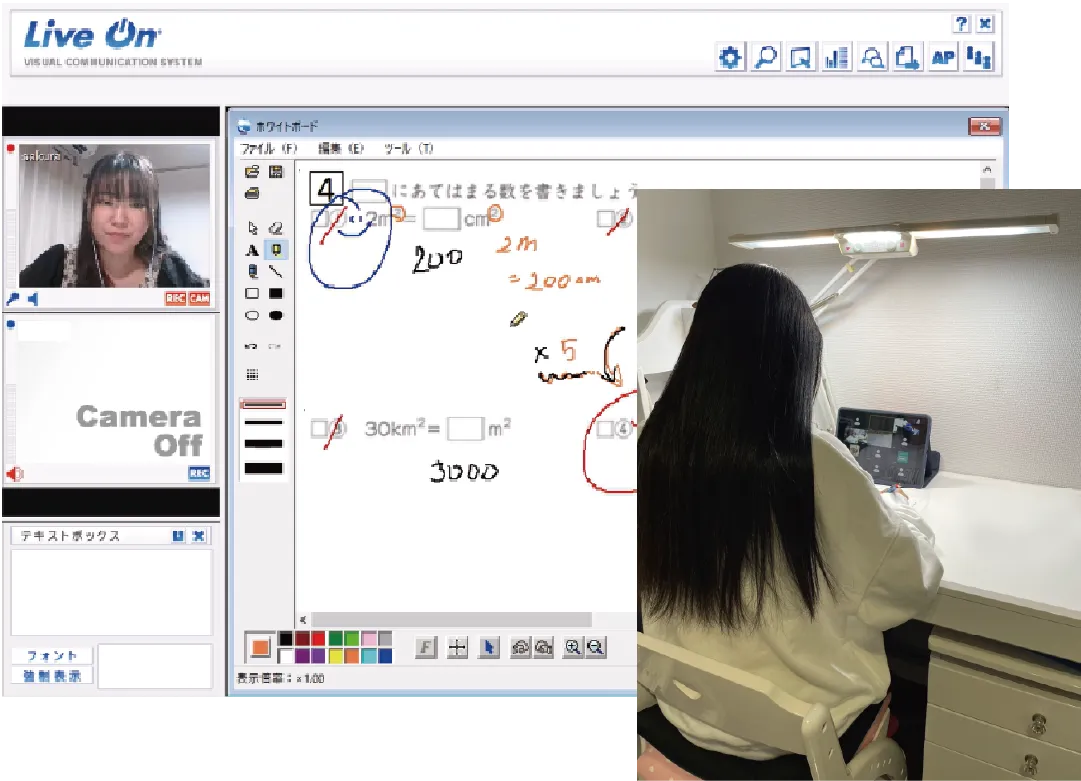Select the thickest line width option

coord(263,468)
